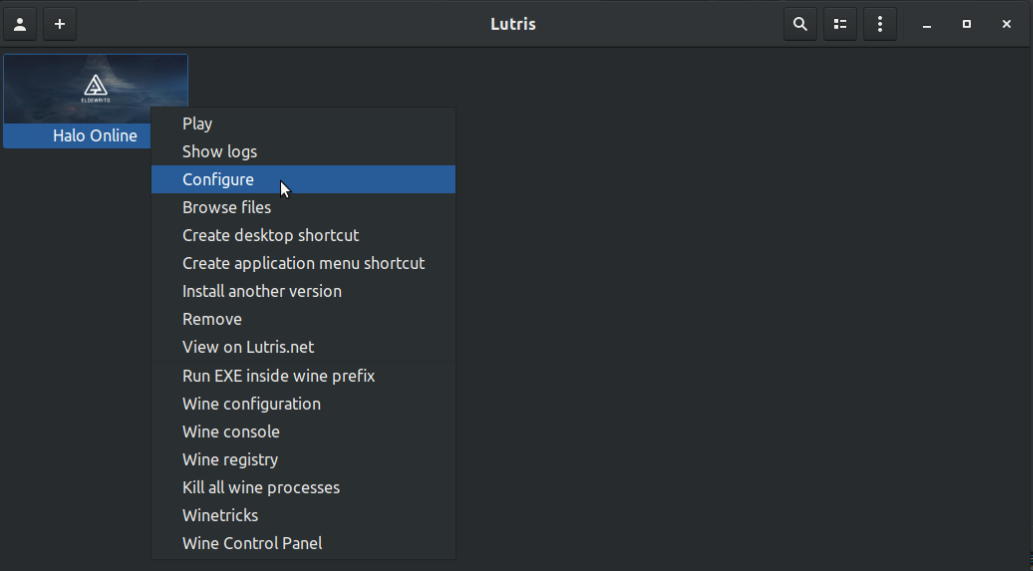The height and width of the screenshot is (571, 1033).
Task: Click the Halo Online game title
Action: click(95, 136)
